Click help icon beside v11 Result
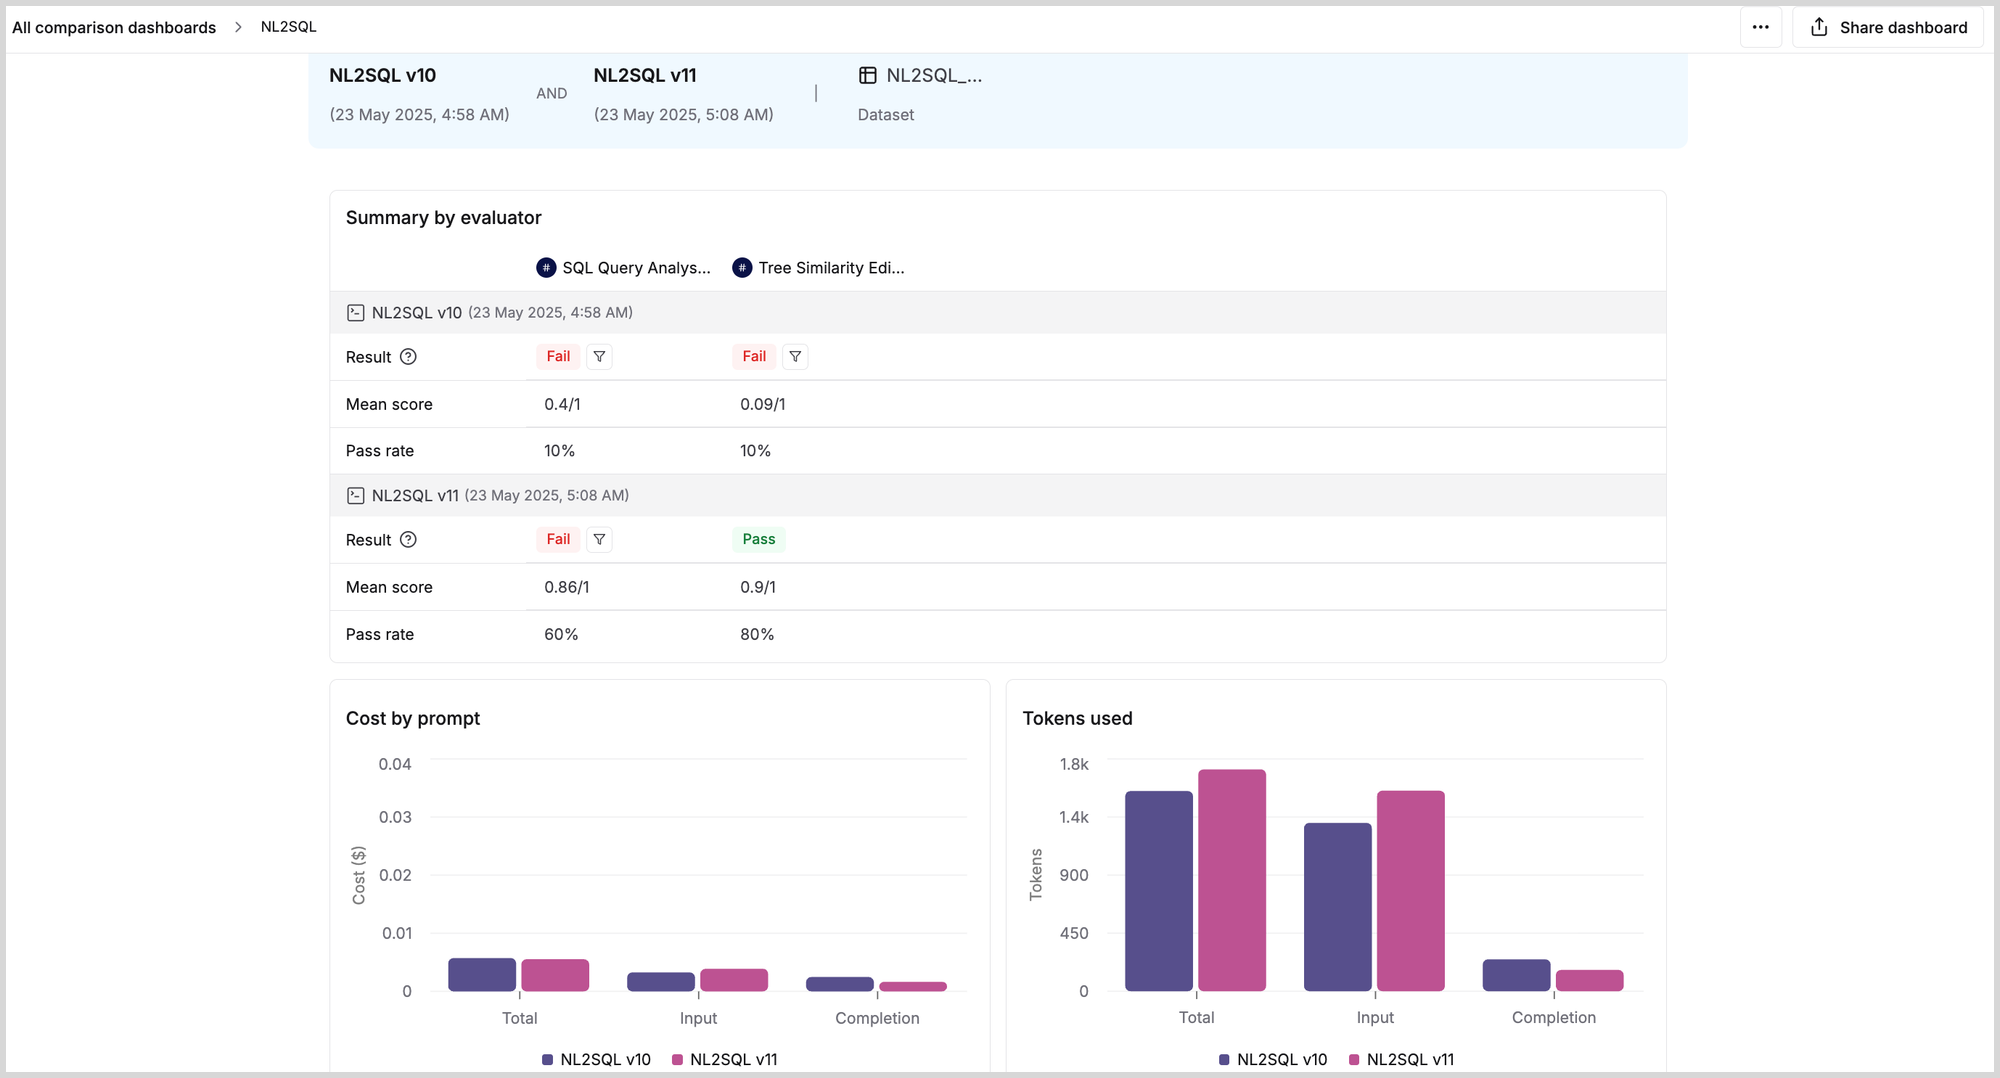 coord(408,540)
